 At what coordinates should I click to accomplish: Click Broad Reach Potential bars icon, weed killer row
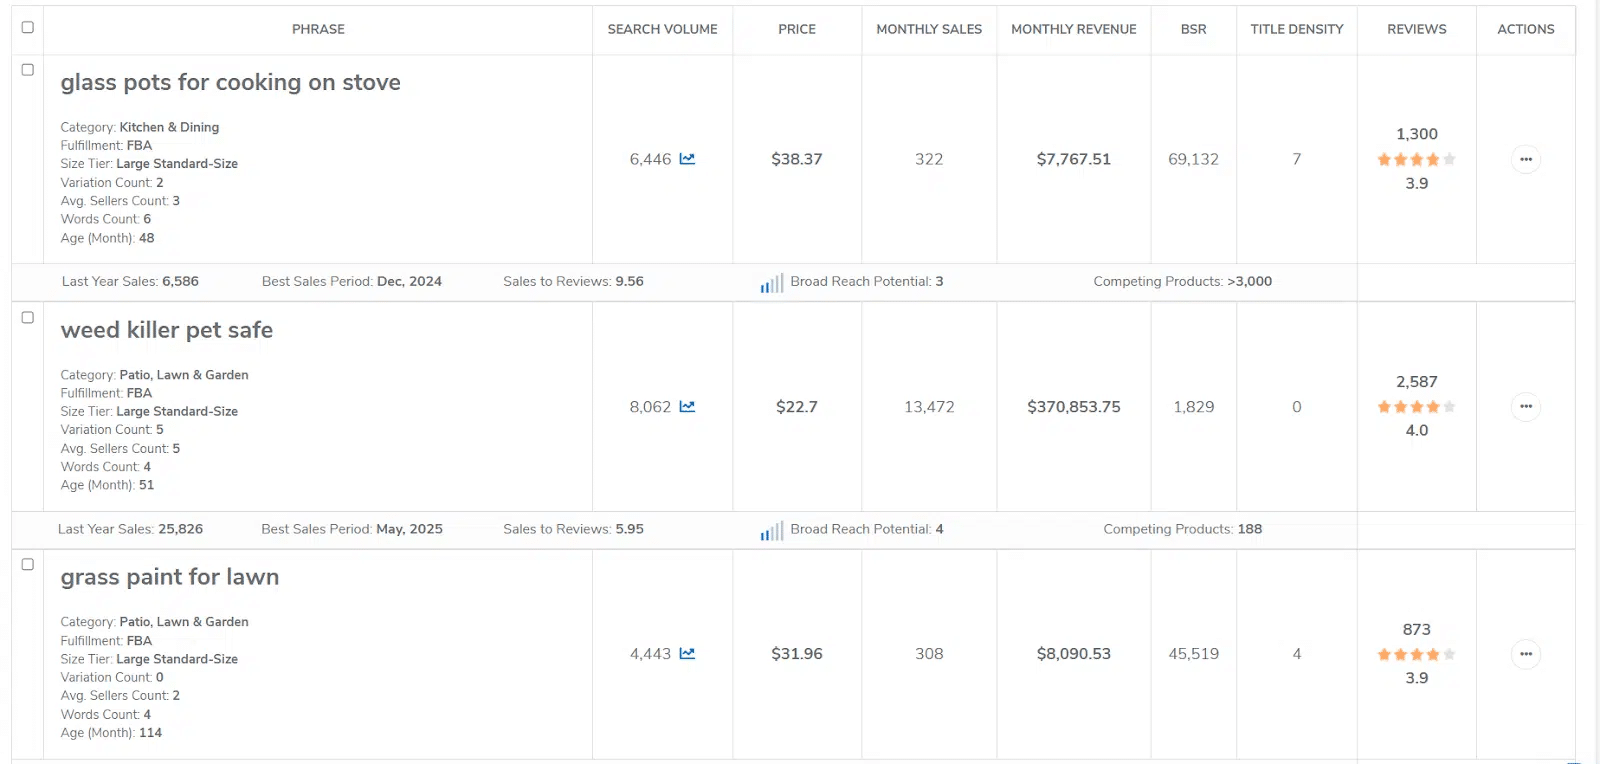point(771,531)
